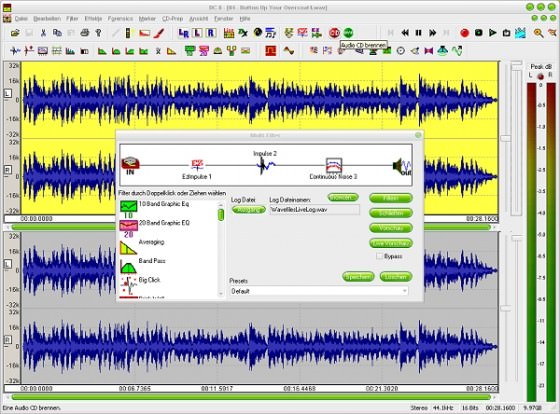Play audio with the green triangle button
This screenshot has height=414, width=560.
tap(492, 33)
